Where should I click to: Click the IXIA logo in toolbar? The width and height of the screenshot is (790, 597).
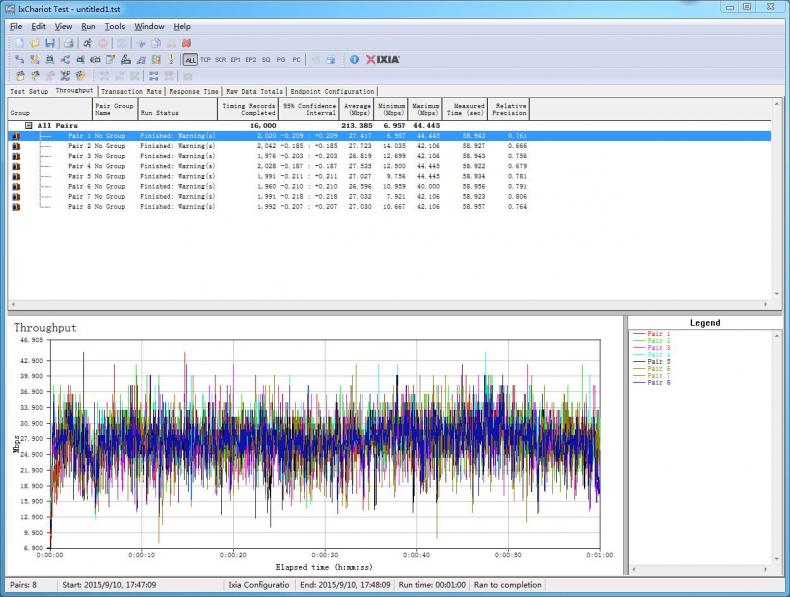click(382, 59)
